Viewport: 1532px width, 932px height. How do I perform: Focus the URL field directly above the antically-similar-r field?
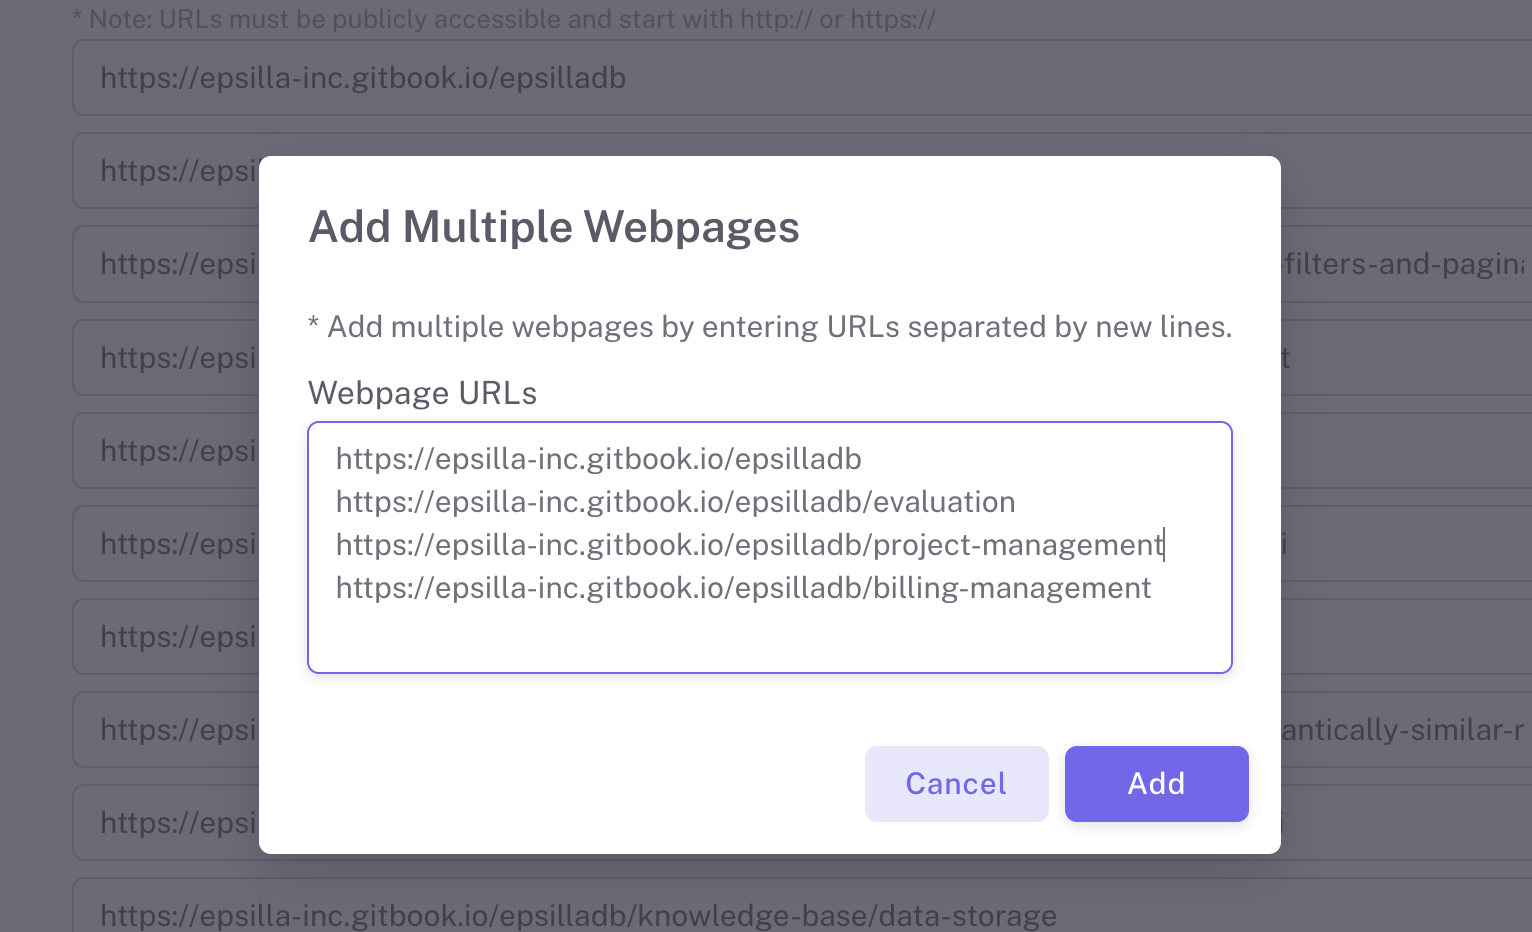pyautogui.click(x=166, y=637)
